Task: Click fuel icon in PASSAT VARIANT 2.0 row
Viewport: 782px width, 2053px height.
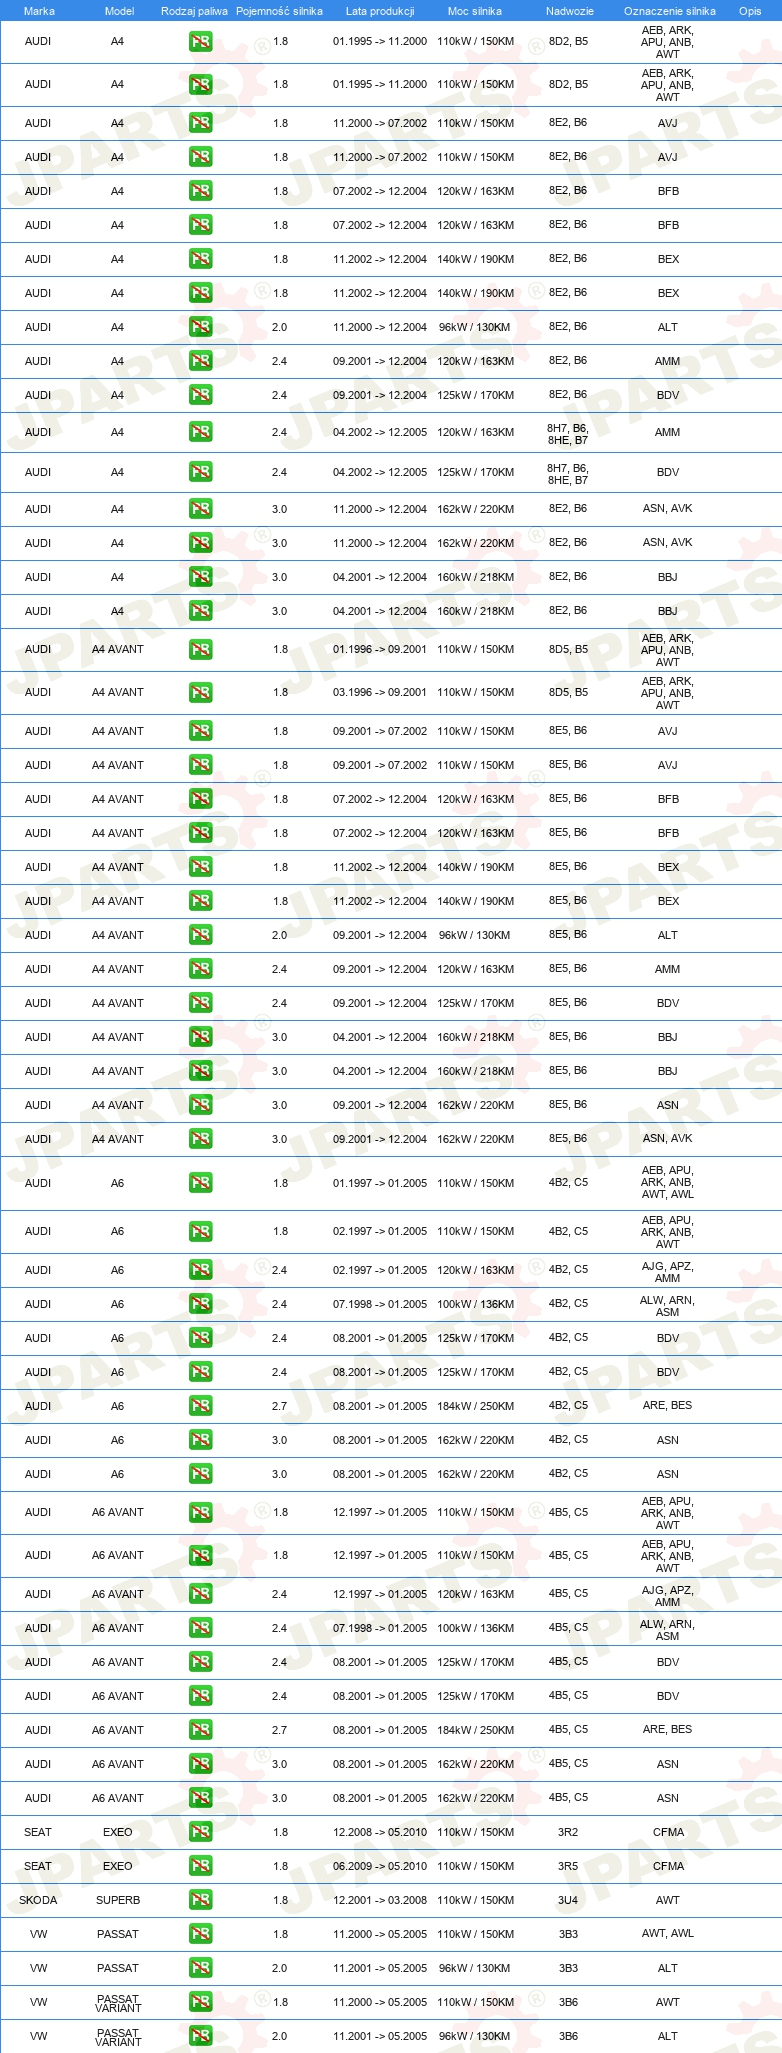Action: (x=200, y=2036)
